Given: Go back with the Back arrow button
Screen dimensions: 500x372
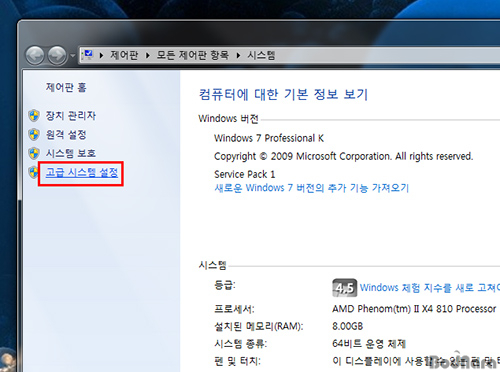Looking at the screenshot, I should point(35,55).
